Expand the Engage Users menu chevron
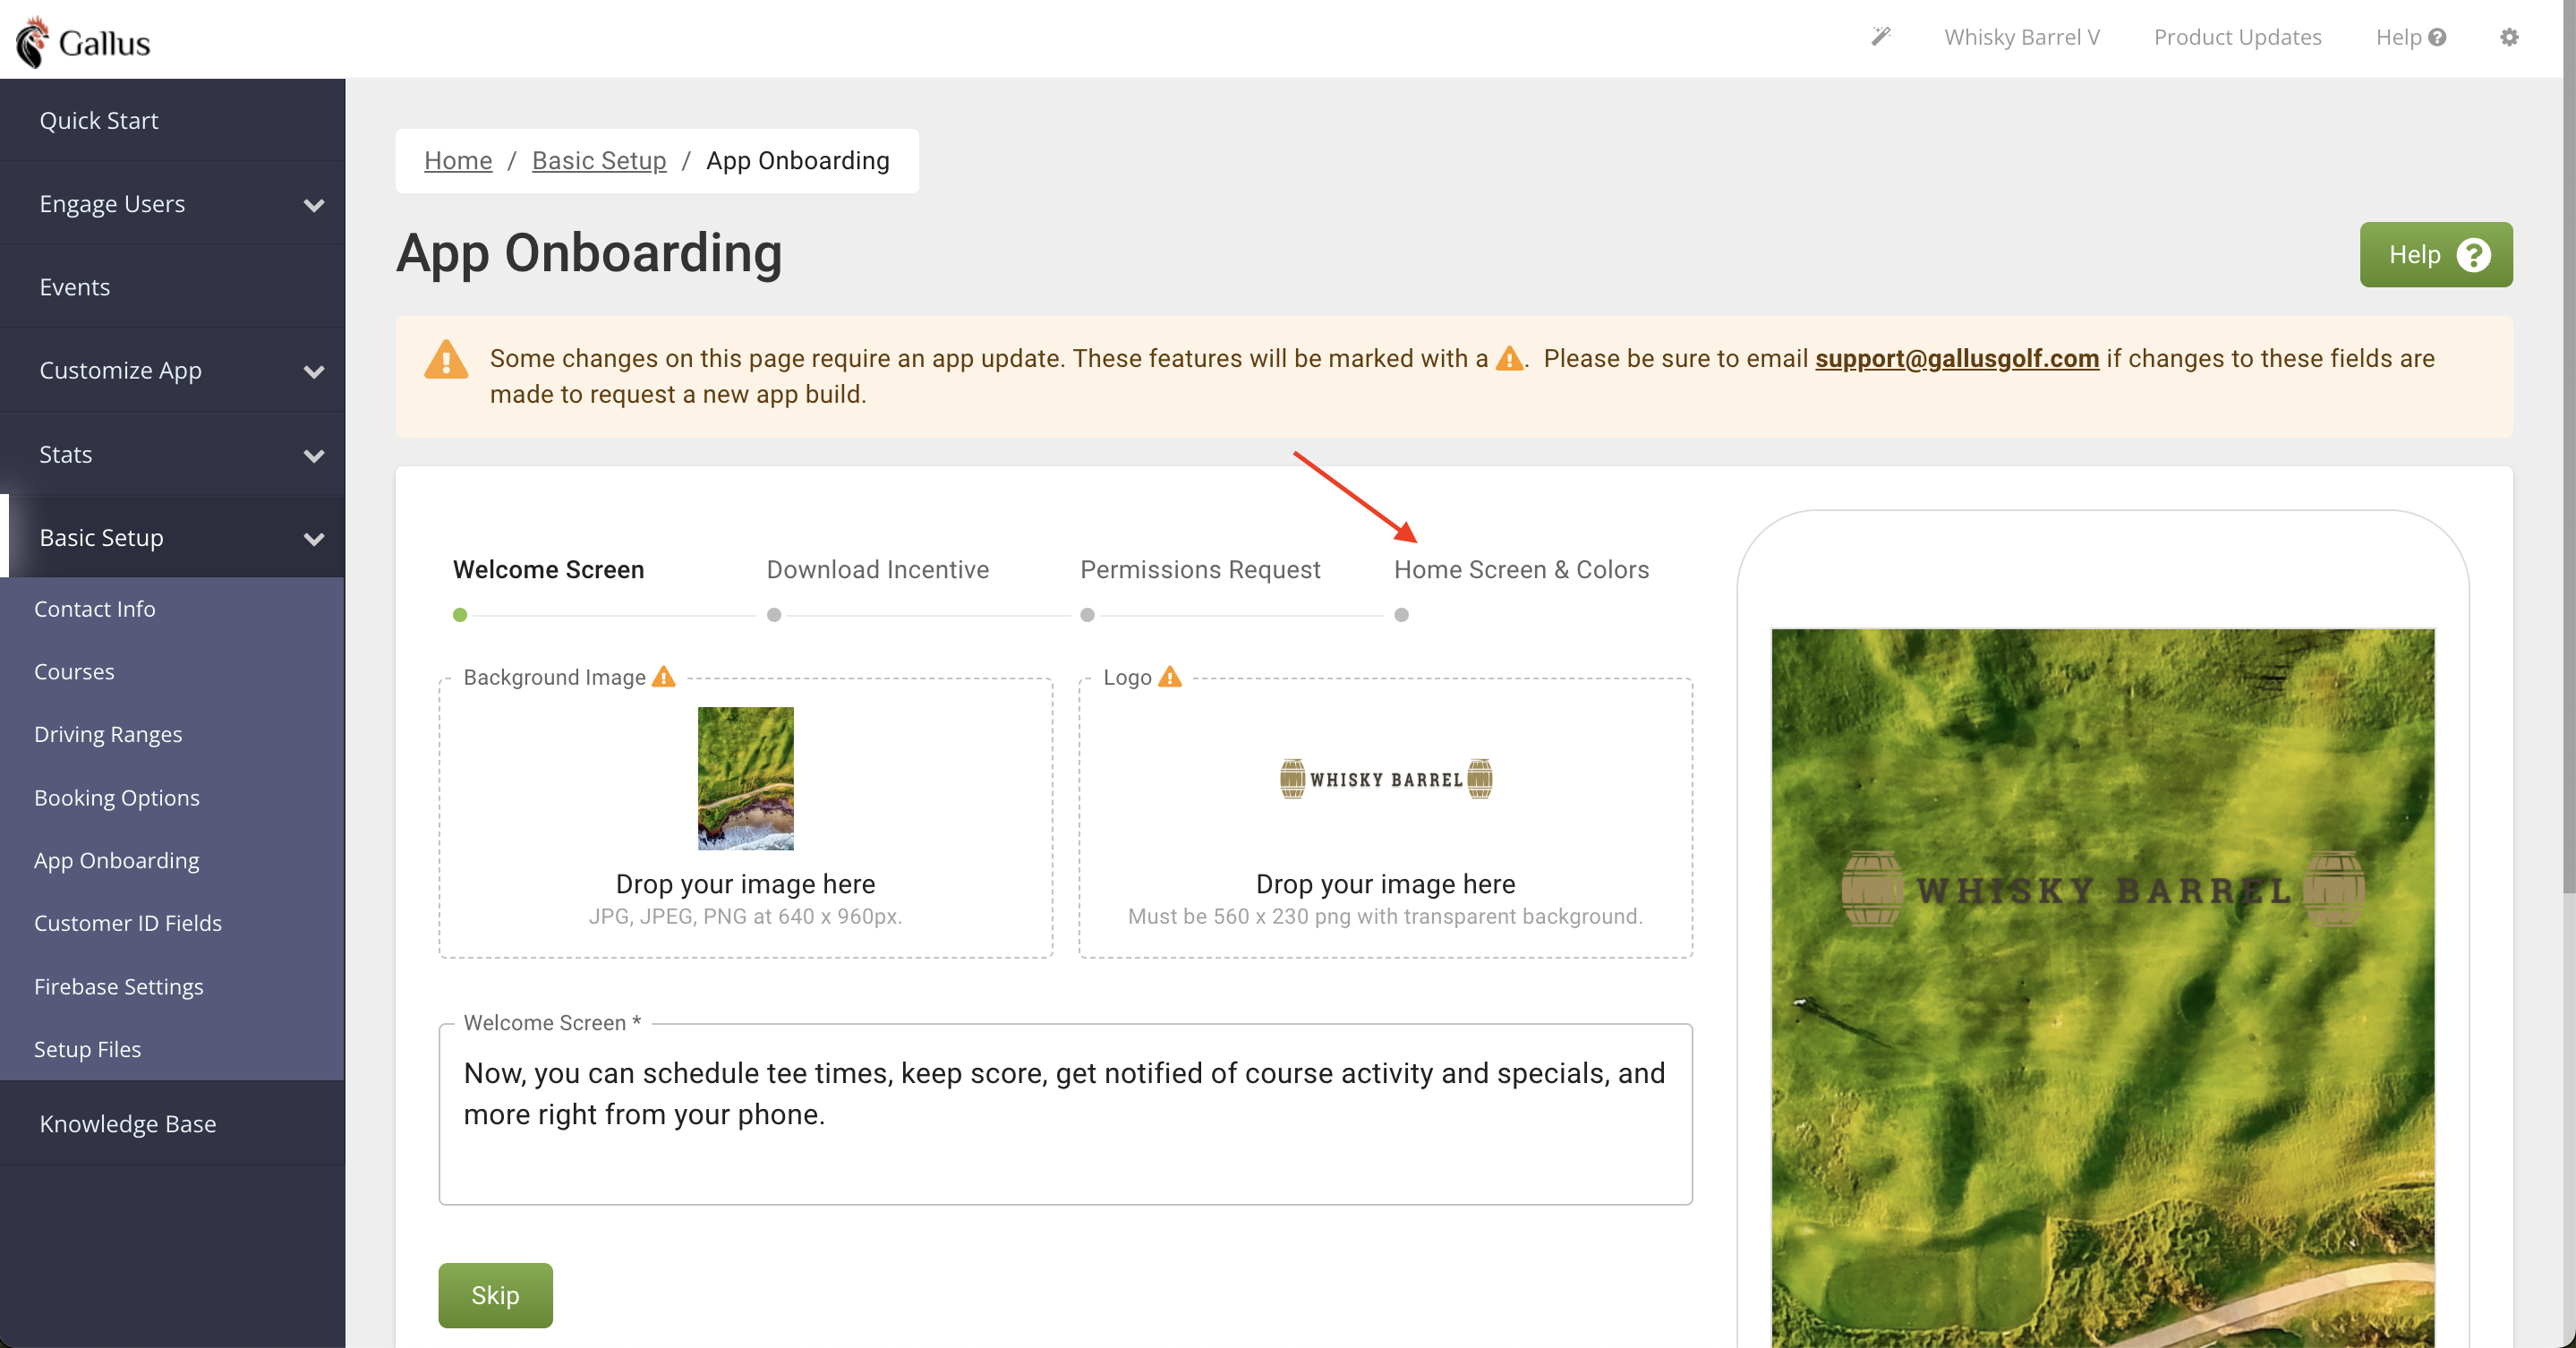This screenshot has height=1348, width=2576. 314,205
